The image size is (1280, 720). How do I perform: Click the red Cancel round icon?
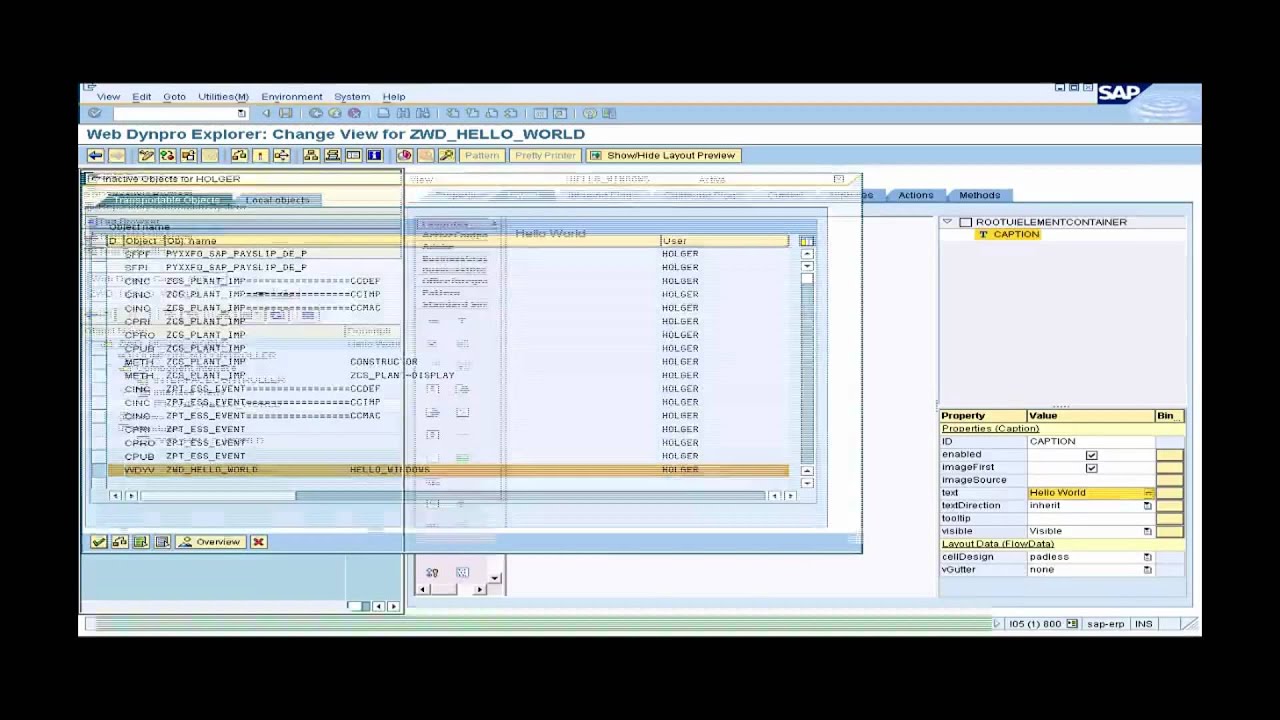[354, 114]
